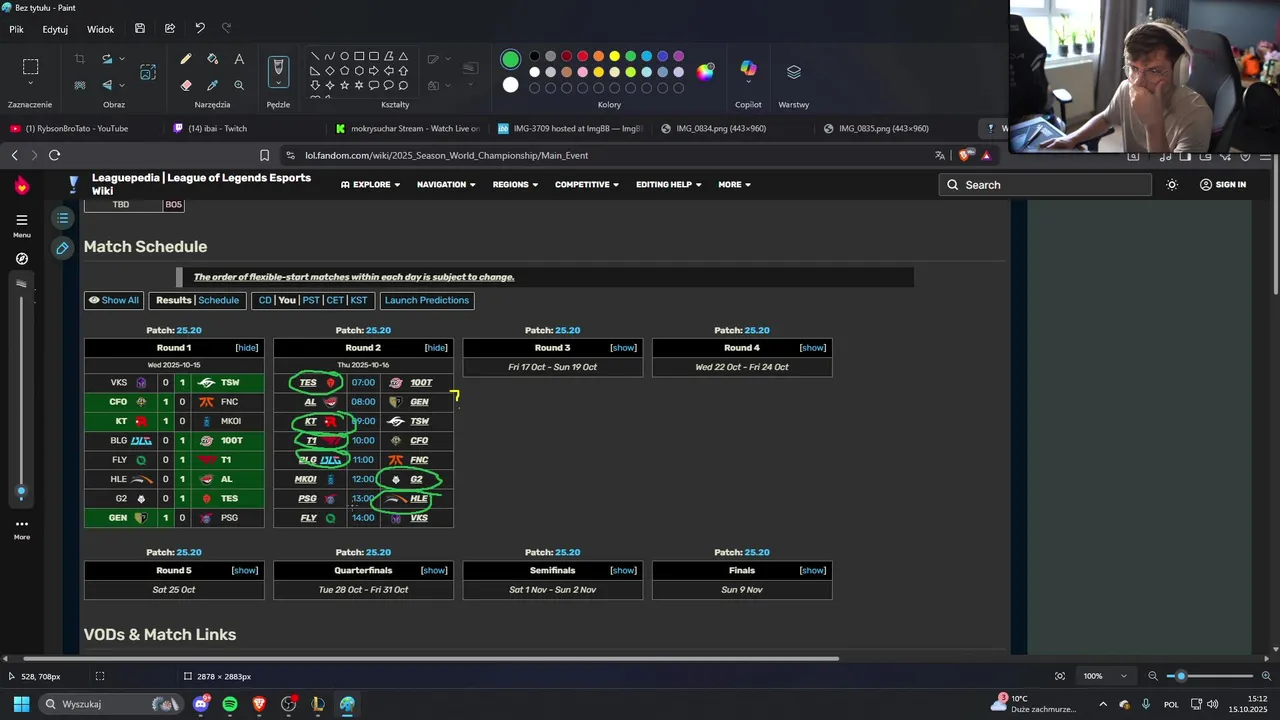This screenshot has height=720, width=1280.
Task: Show the Quarterfinals matches
Action: [x=434, y=570]
